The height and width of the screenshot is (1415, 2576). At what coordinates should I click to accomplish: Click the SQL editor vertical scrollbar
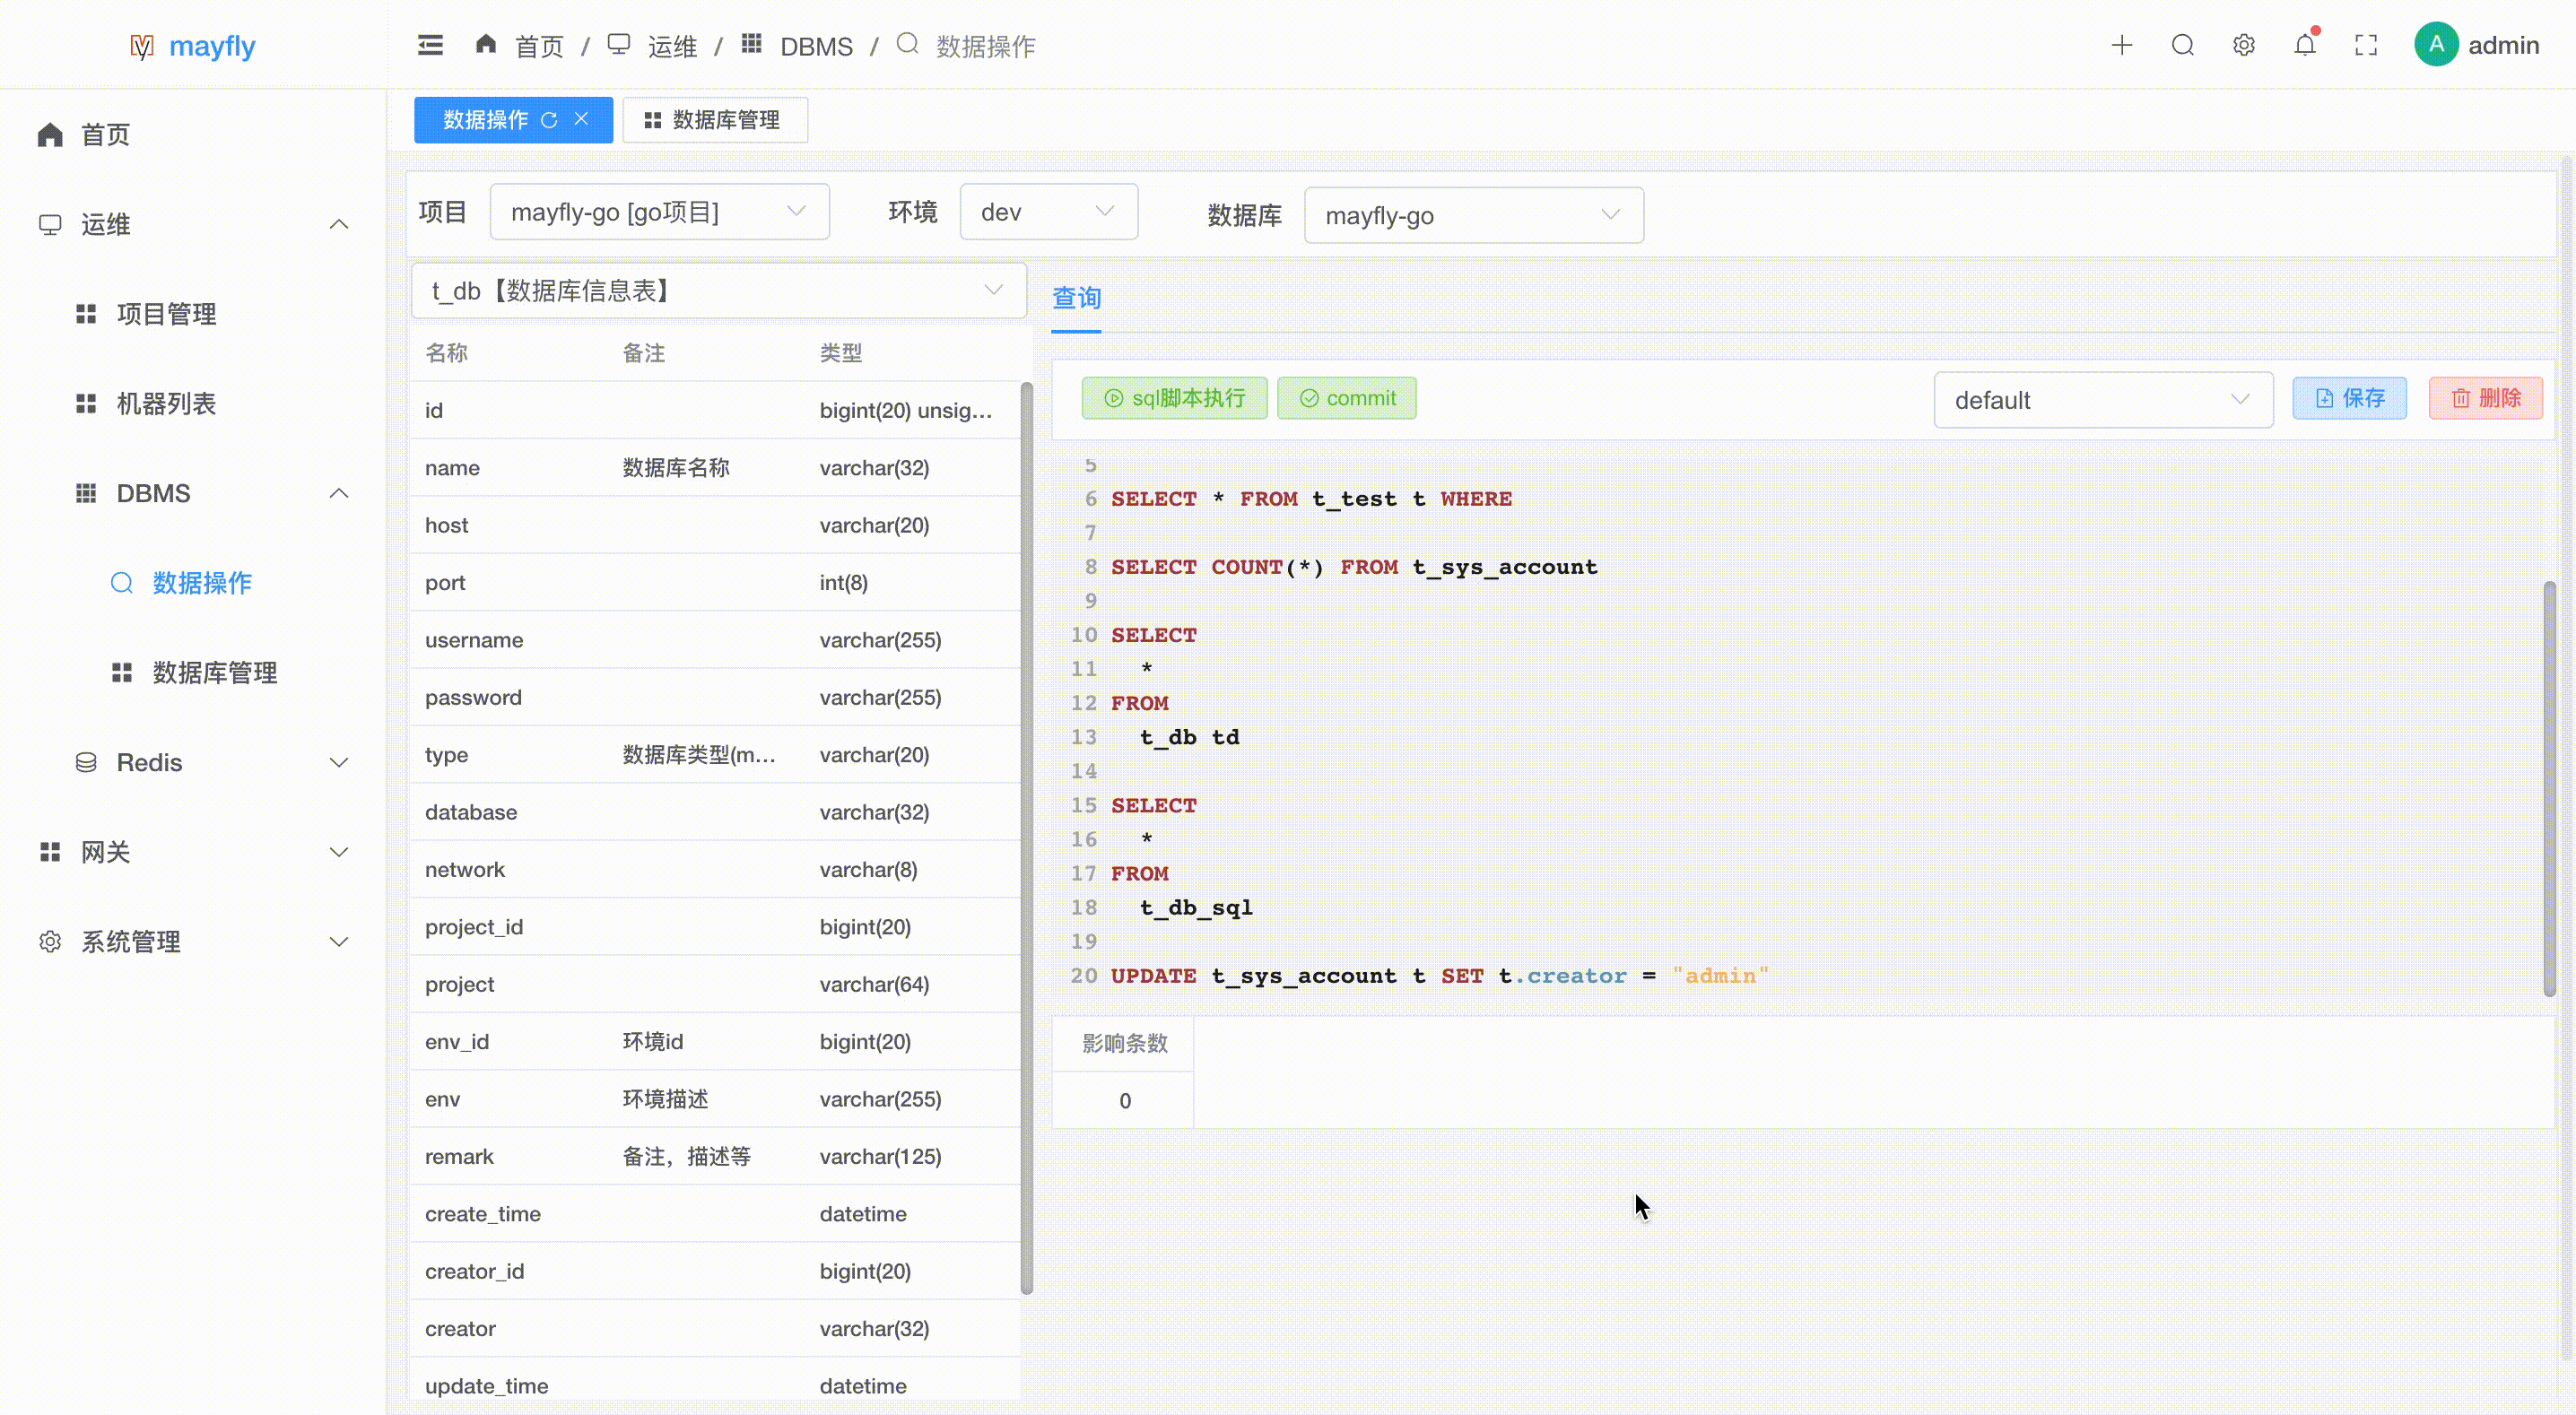(2549, 790)
